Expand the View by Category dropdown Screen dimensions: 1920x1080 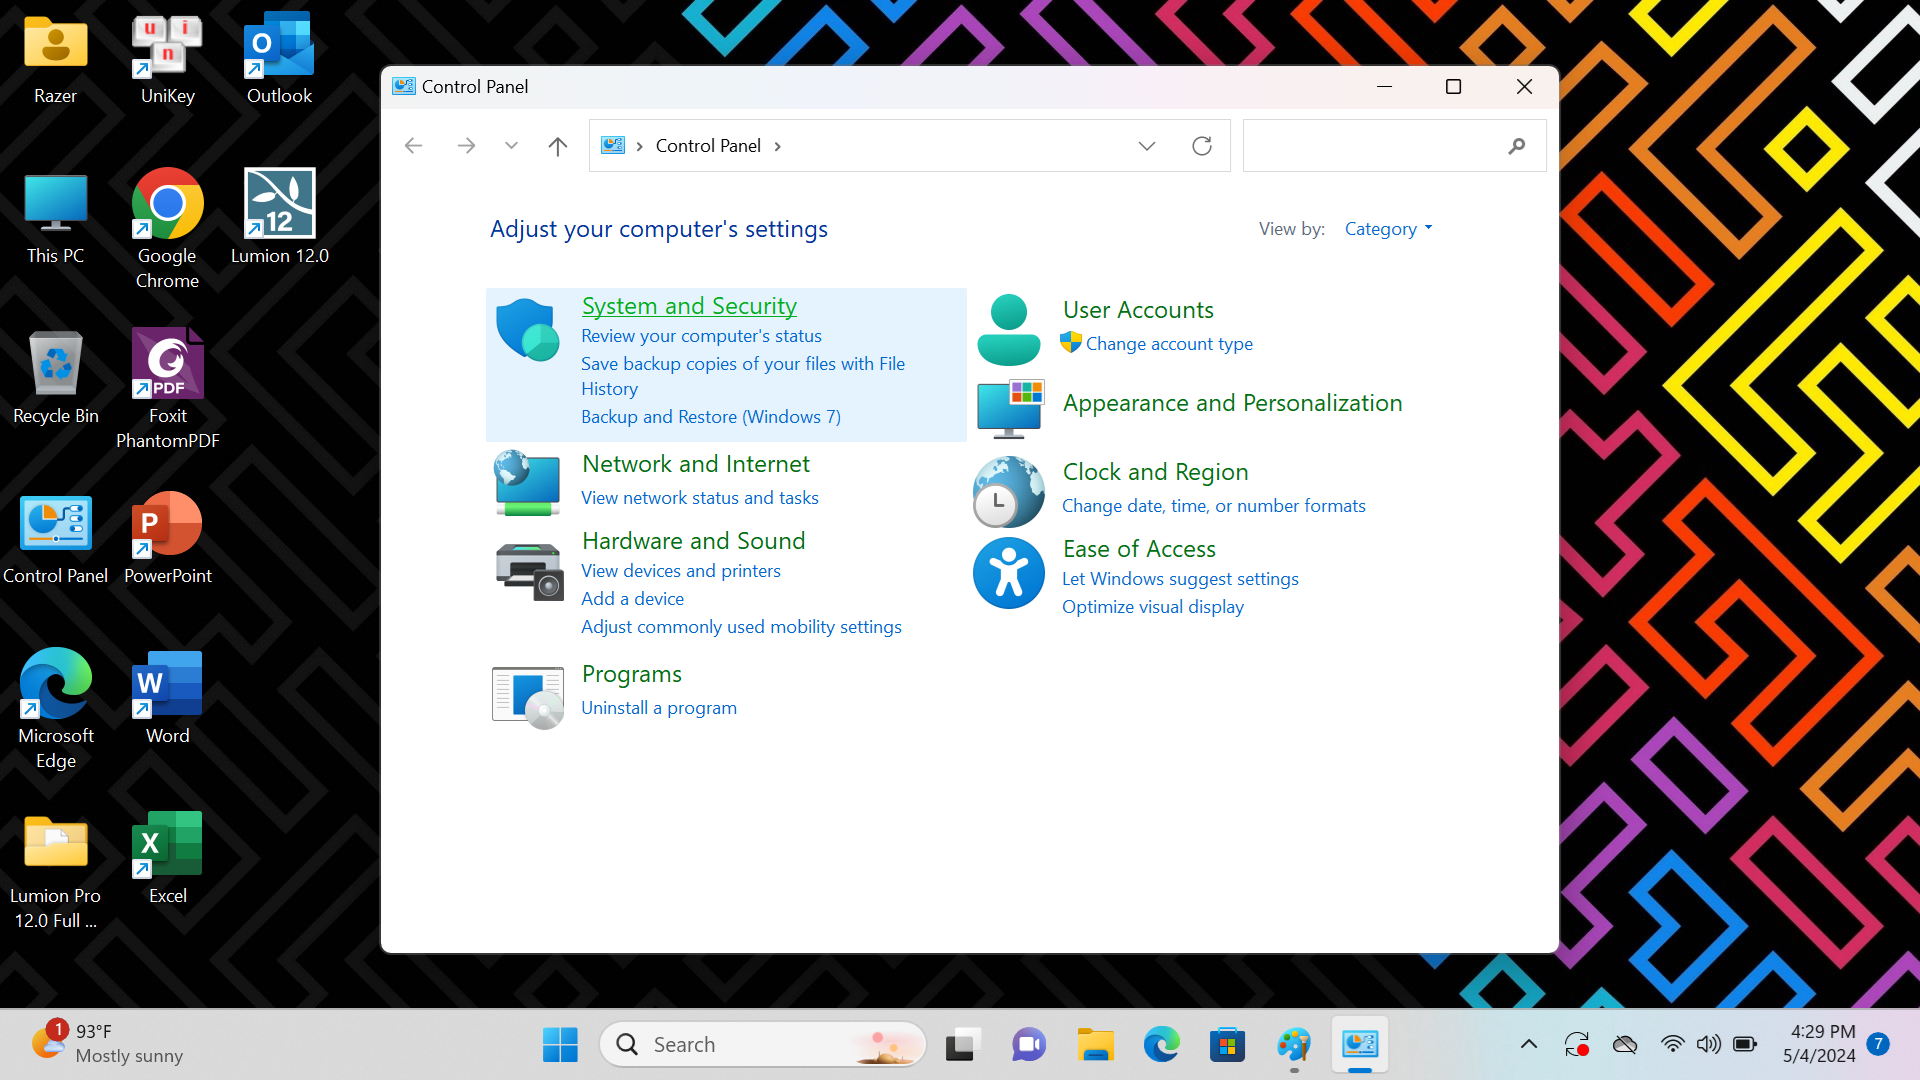click(1387, 227)
